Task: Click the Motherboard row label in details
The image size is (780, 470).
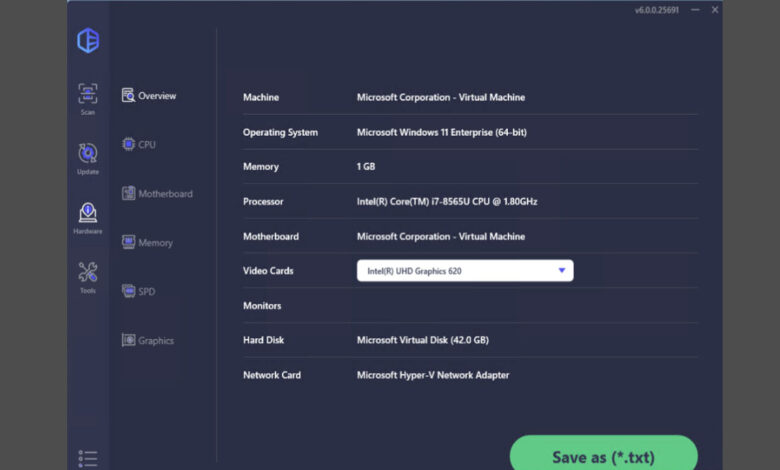Action: (x=271, y=236)
